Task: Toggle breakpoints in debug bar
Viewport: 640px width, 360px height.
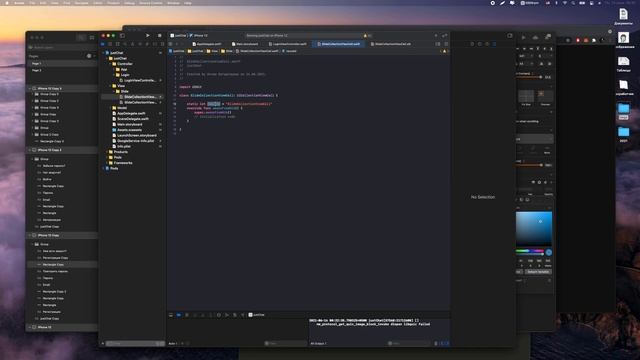Action: point(179,315)
